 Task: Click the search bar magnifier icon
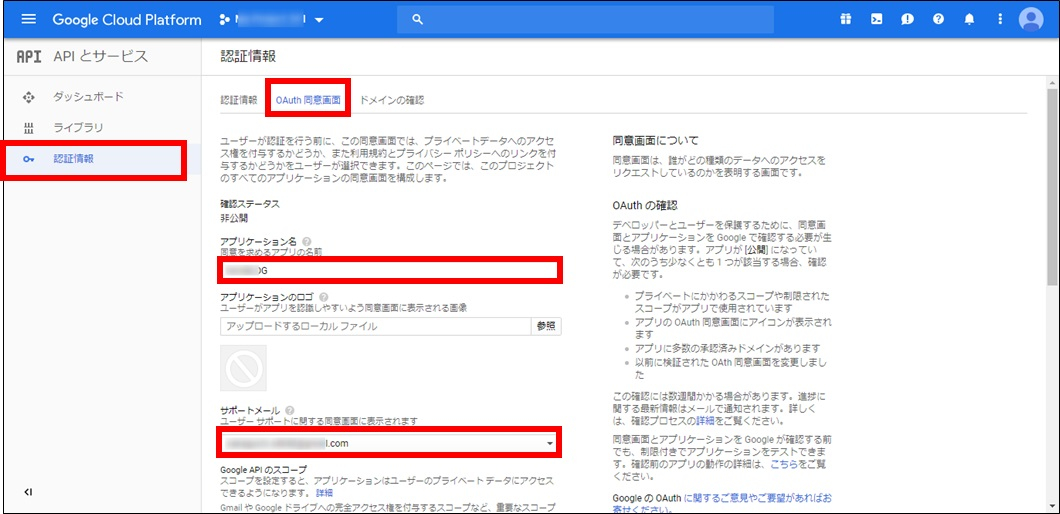click(417, 20)
